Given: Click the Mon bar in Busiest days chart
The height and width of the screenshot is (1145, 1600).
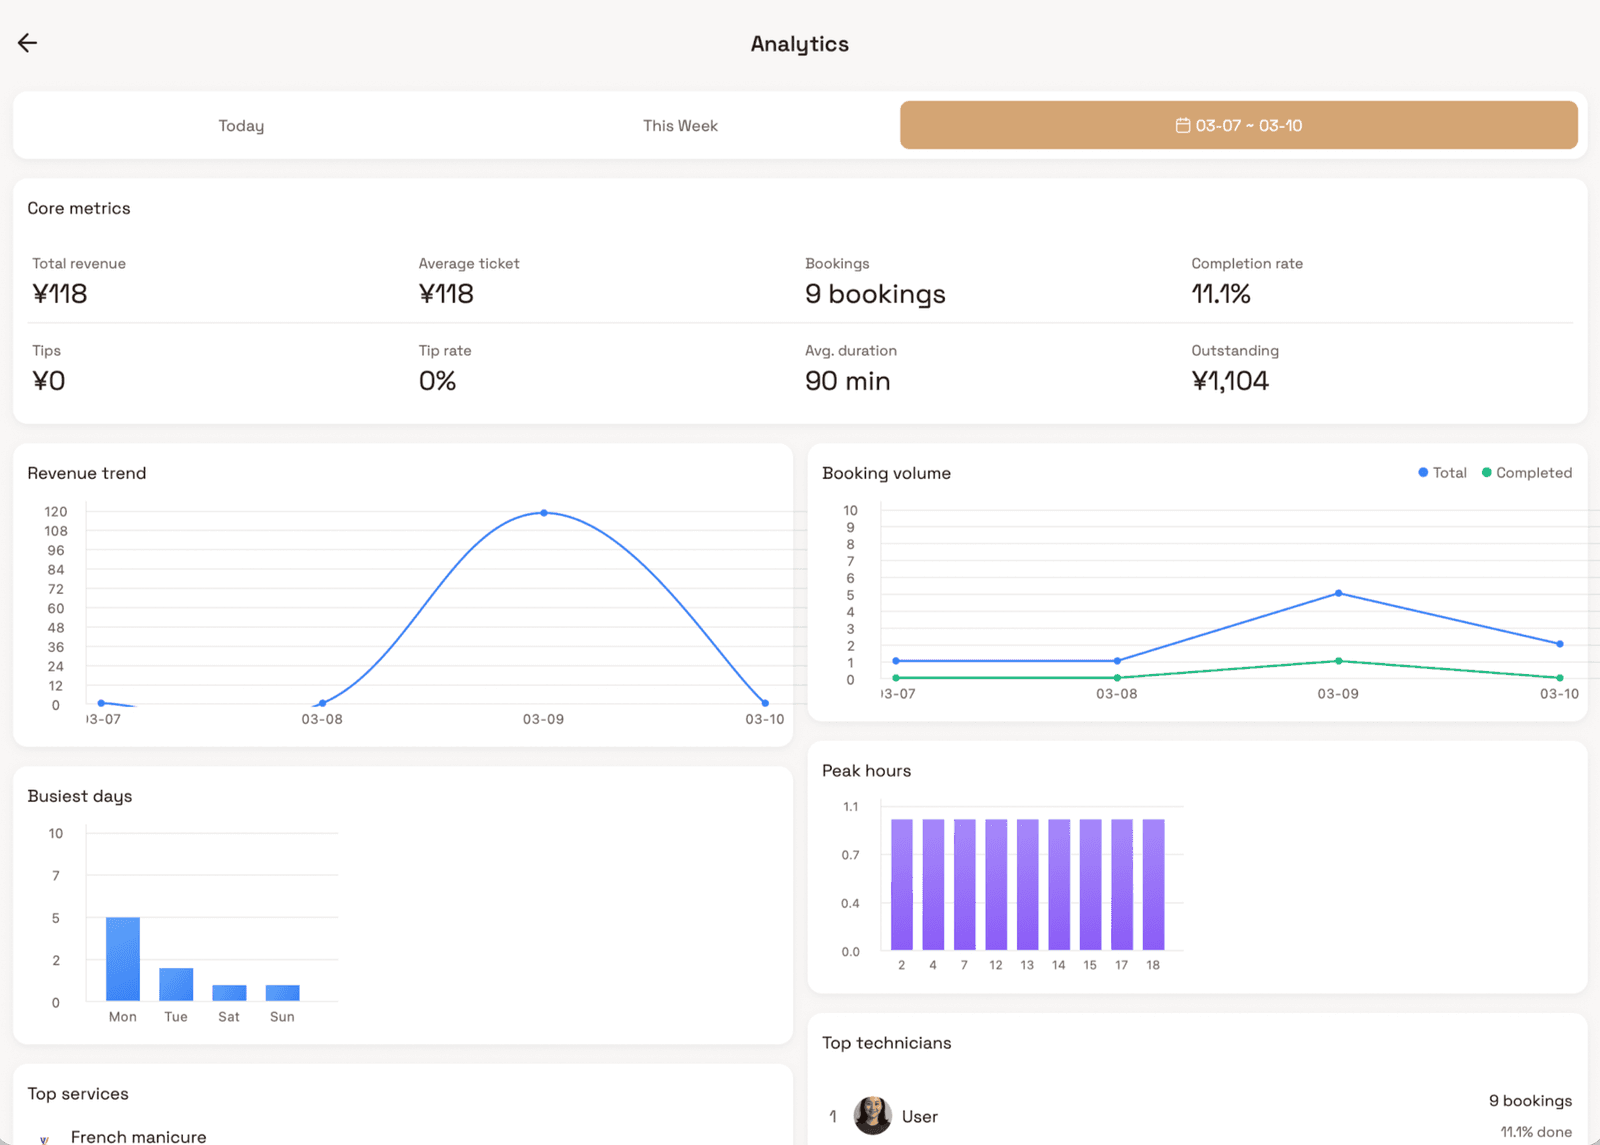Looking at the screenshot, I should coord(122,958).
